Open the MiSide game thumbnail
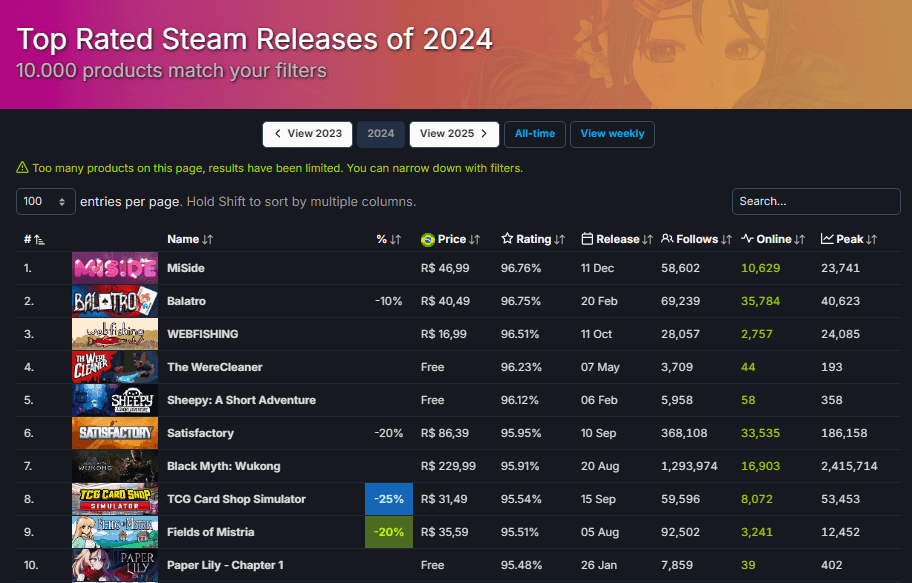This screenshot has width=912, height=583. 115,268
